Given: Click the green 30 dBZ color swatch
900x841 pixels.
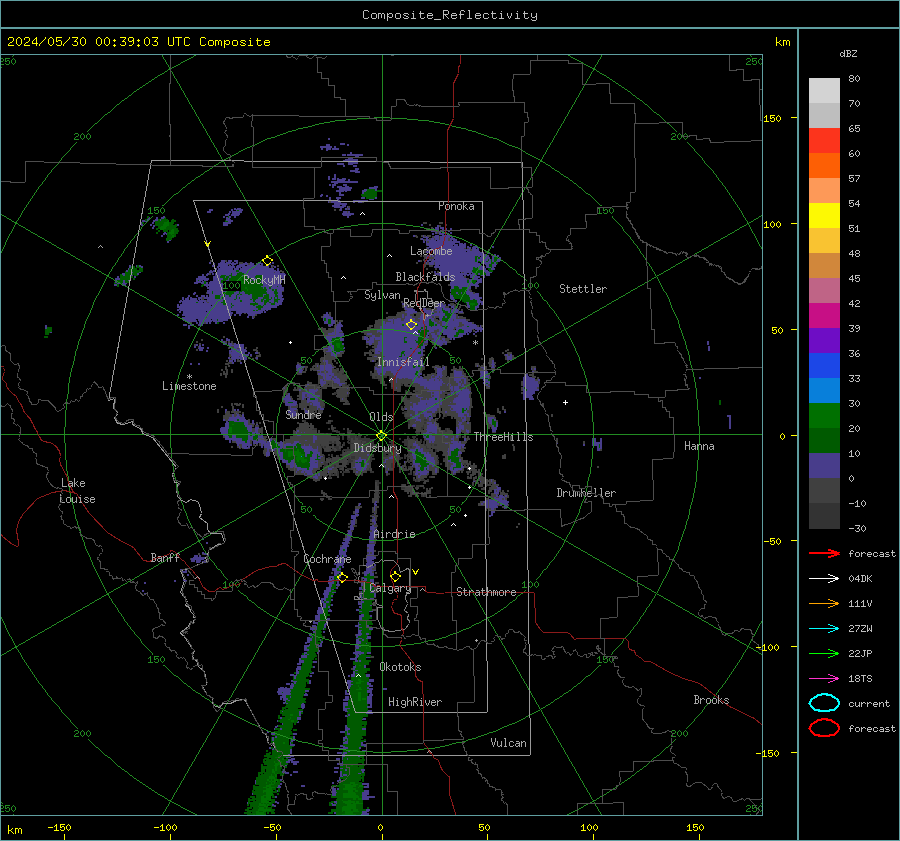Looking at the screenshot, I should pos(824,416).
